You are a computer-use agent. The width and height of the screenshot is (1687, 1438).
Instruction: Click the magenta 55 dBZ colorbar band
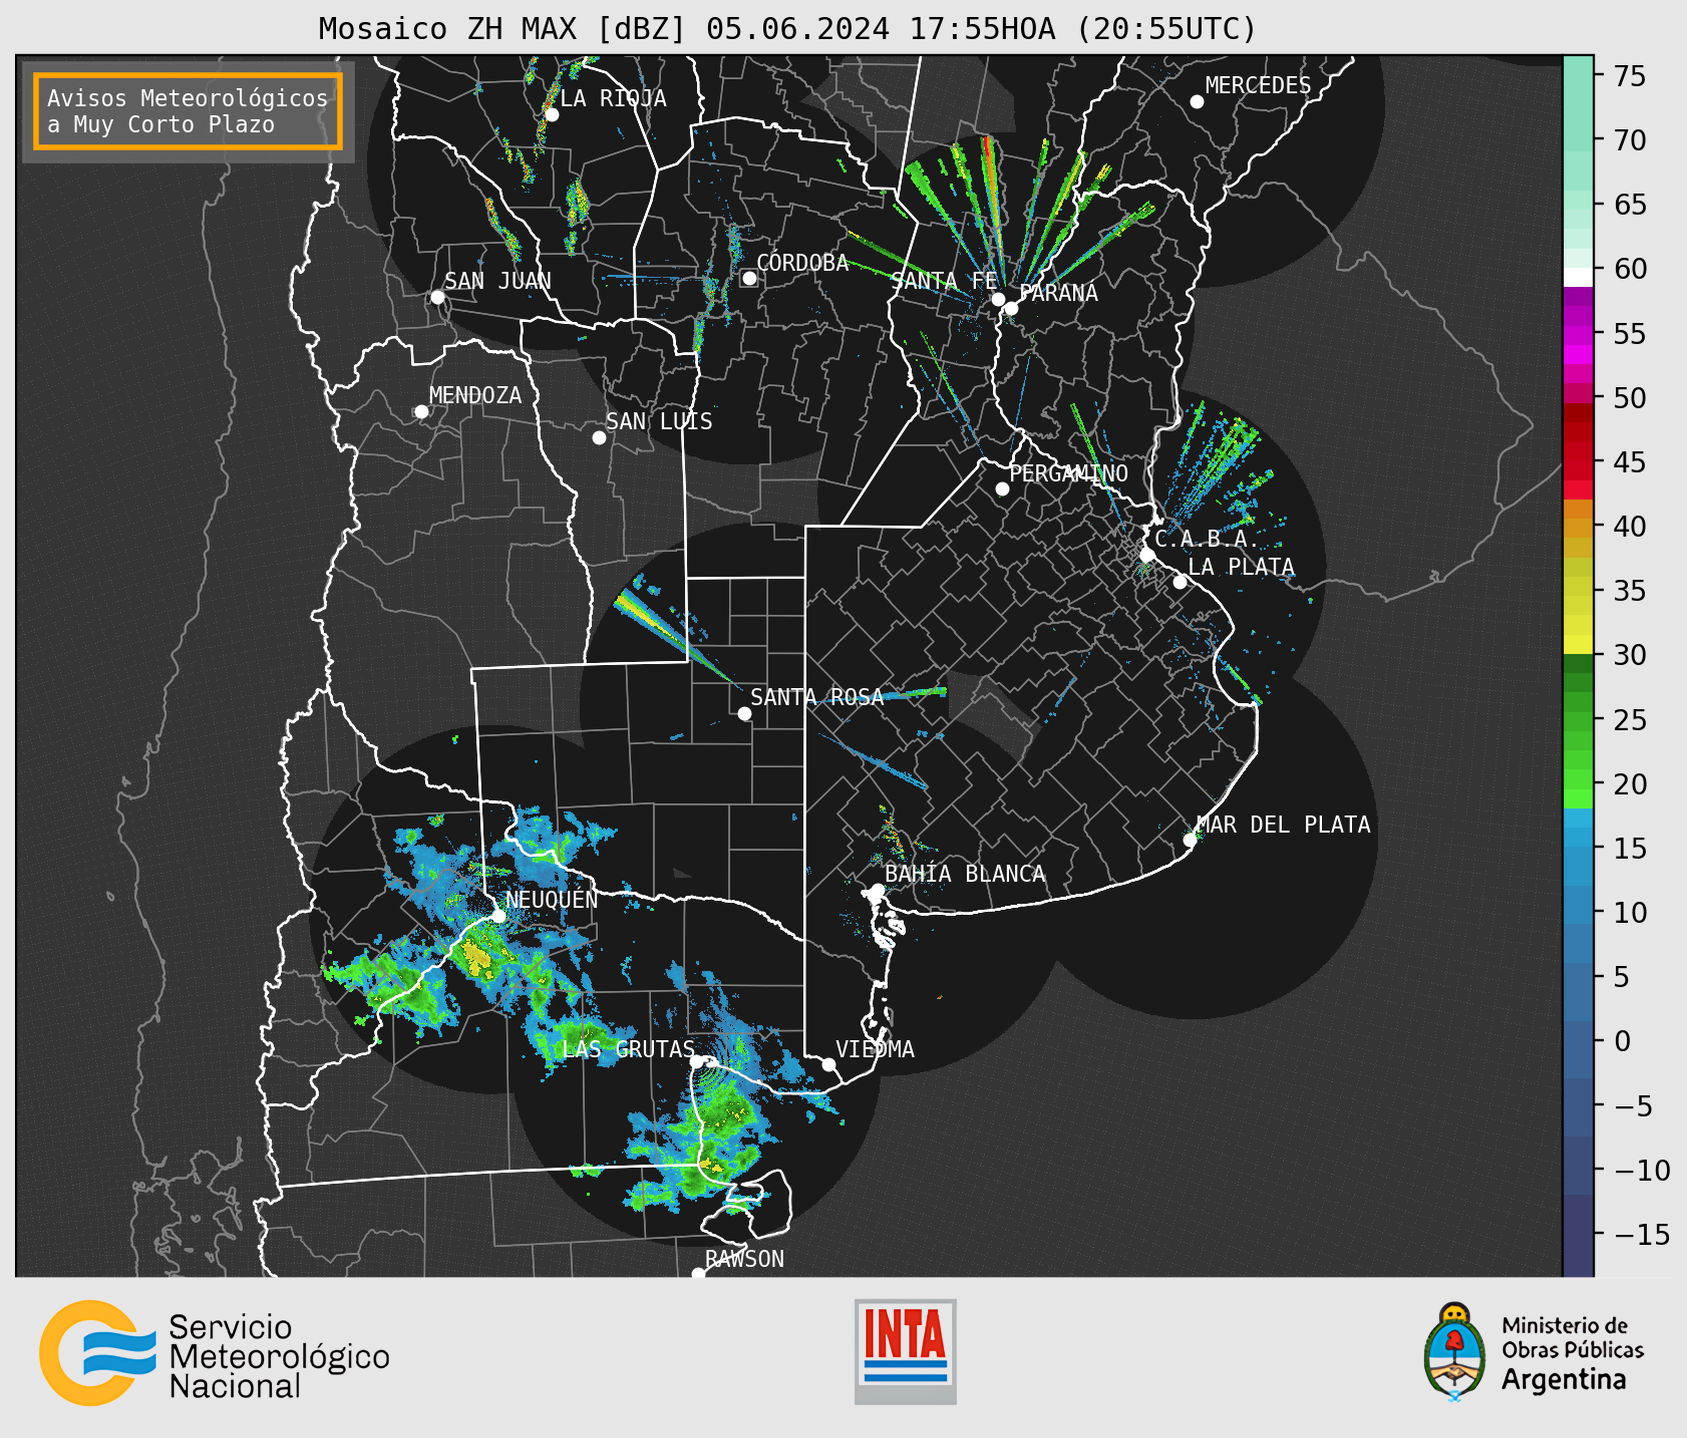point(1578,334)
